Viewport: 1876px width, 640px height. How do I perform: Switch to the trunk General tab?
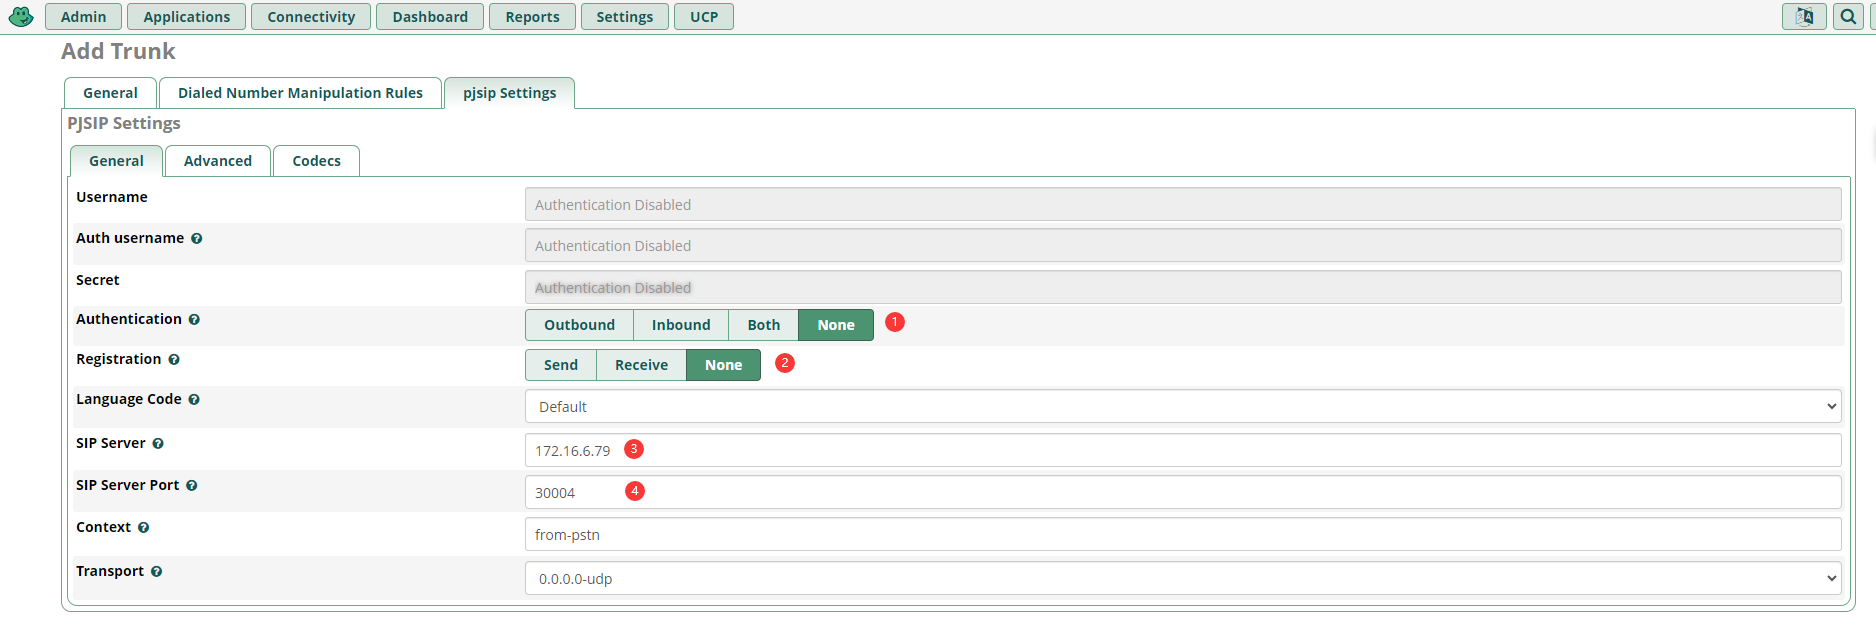pyautogui.click(x=110, y=93)
